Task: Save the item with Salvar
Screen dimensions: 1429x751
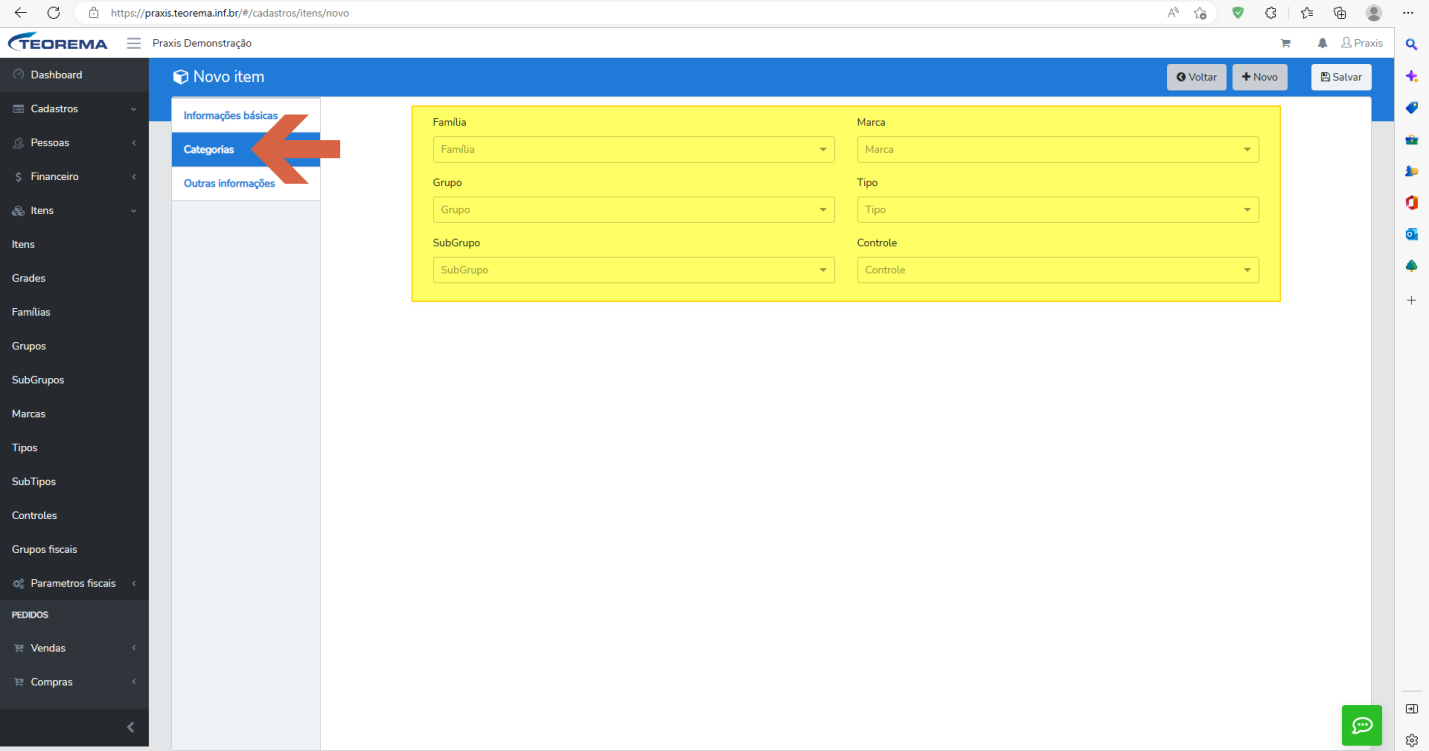Action: coord(1341,77)
